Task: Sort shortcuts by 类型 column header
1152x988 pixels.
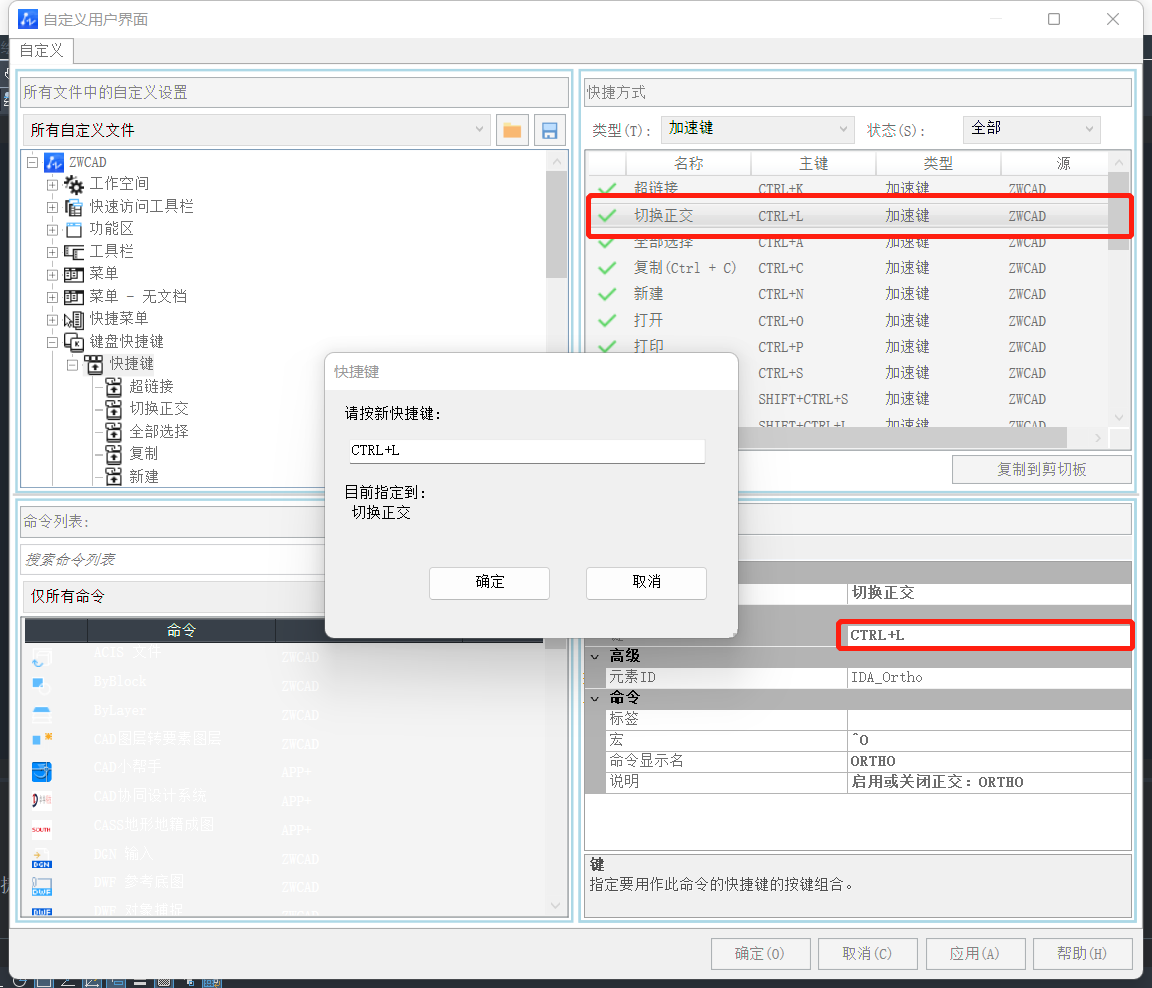Action: (x=938, y=164)
